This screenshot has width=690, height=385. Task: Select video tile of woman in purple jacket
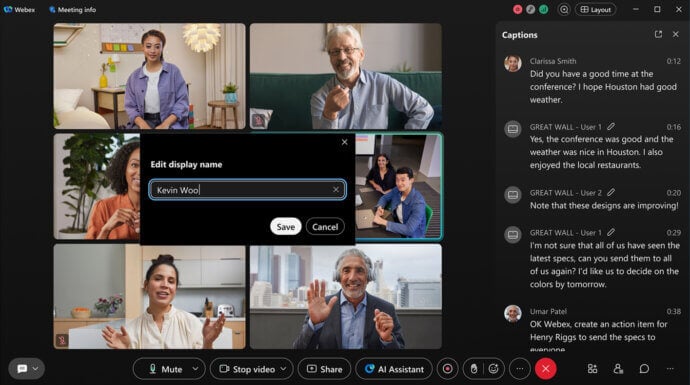click(150, 76)
